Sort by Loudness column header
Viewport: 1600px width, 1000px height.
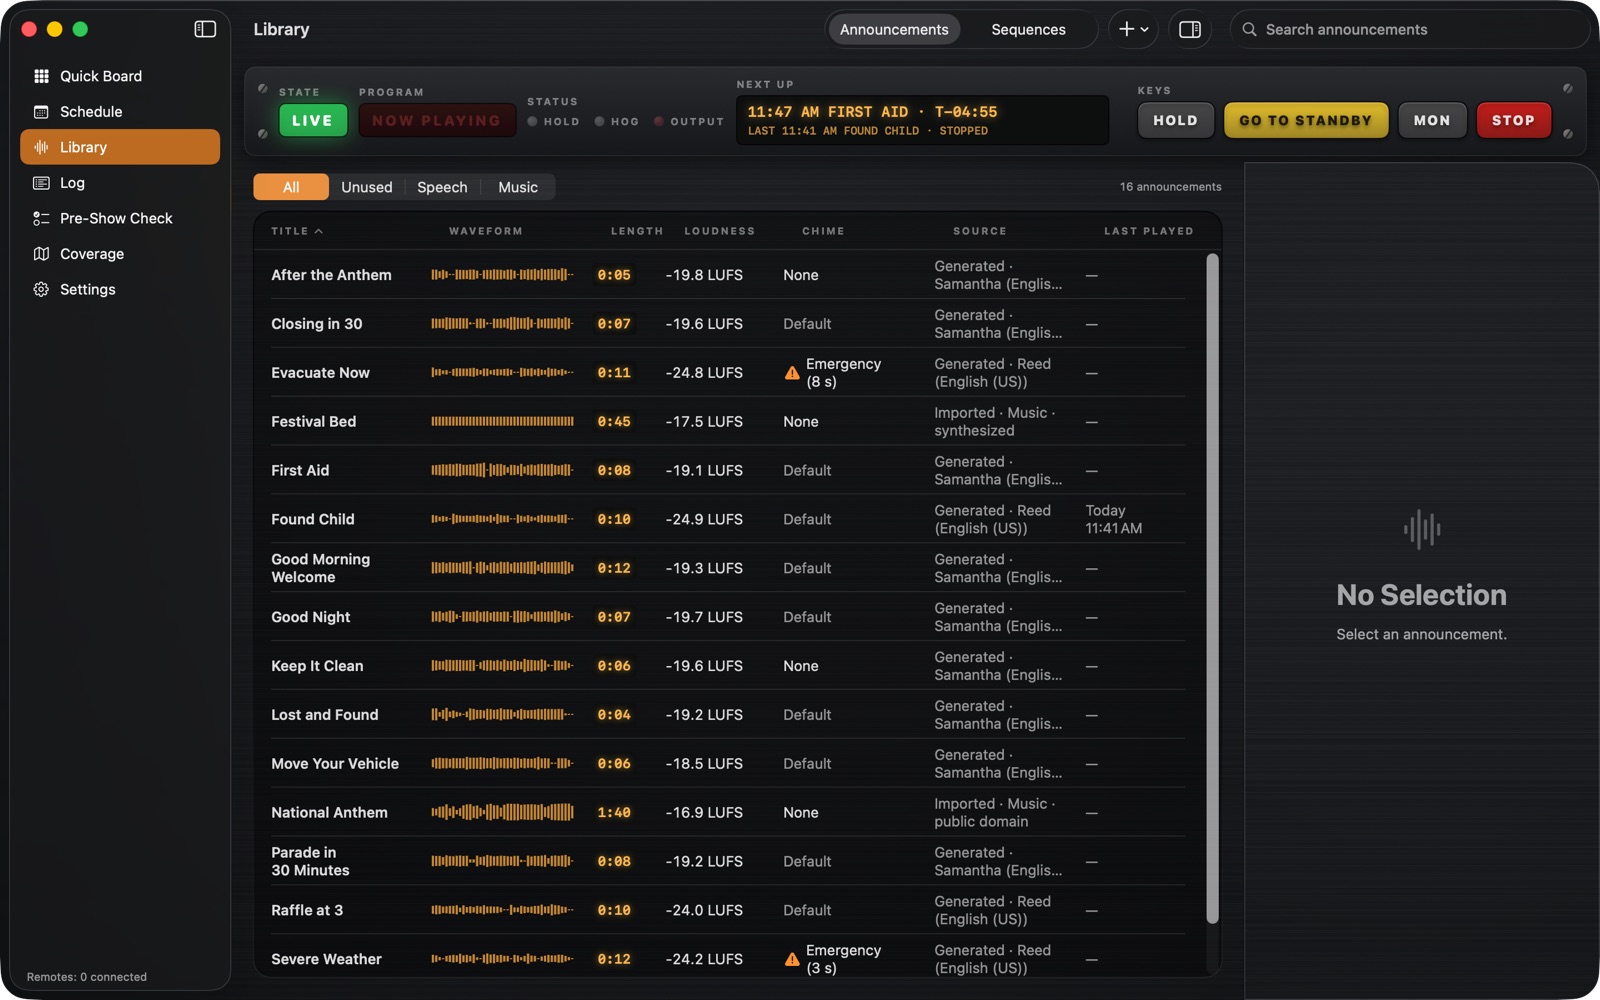719,231
